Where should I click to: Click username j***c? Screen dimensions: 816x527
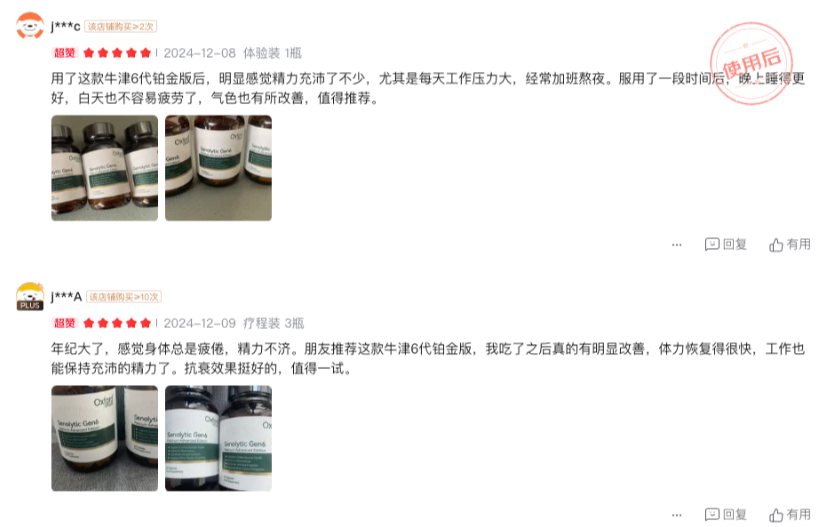pyautogui.click(x=66, y=26)
